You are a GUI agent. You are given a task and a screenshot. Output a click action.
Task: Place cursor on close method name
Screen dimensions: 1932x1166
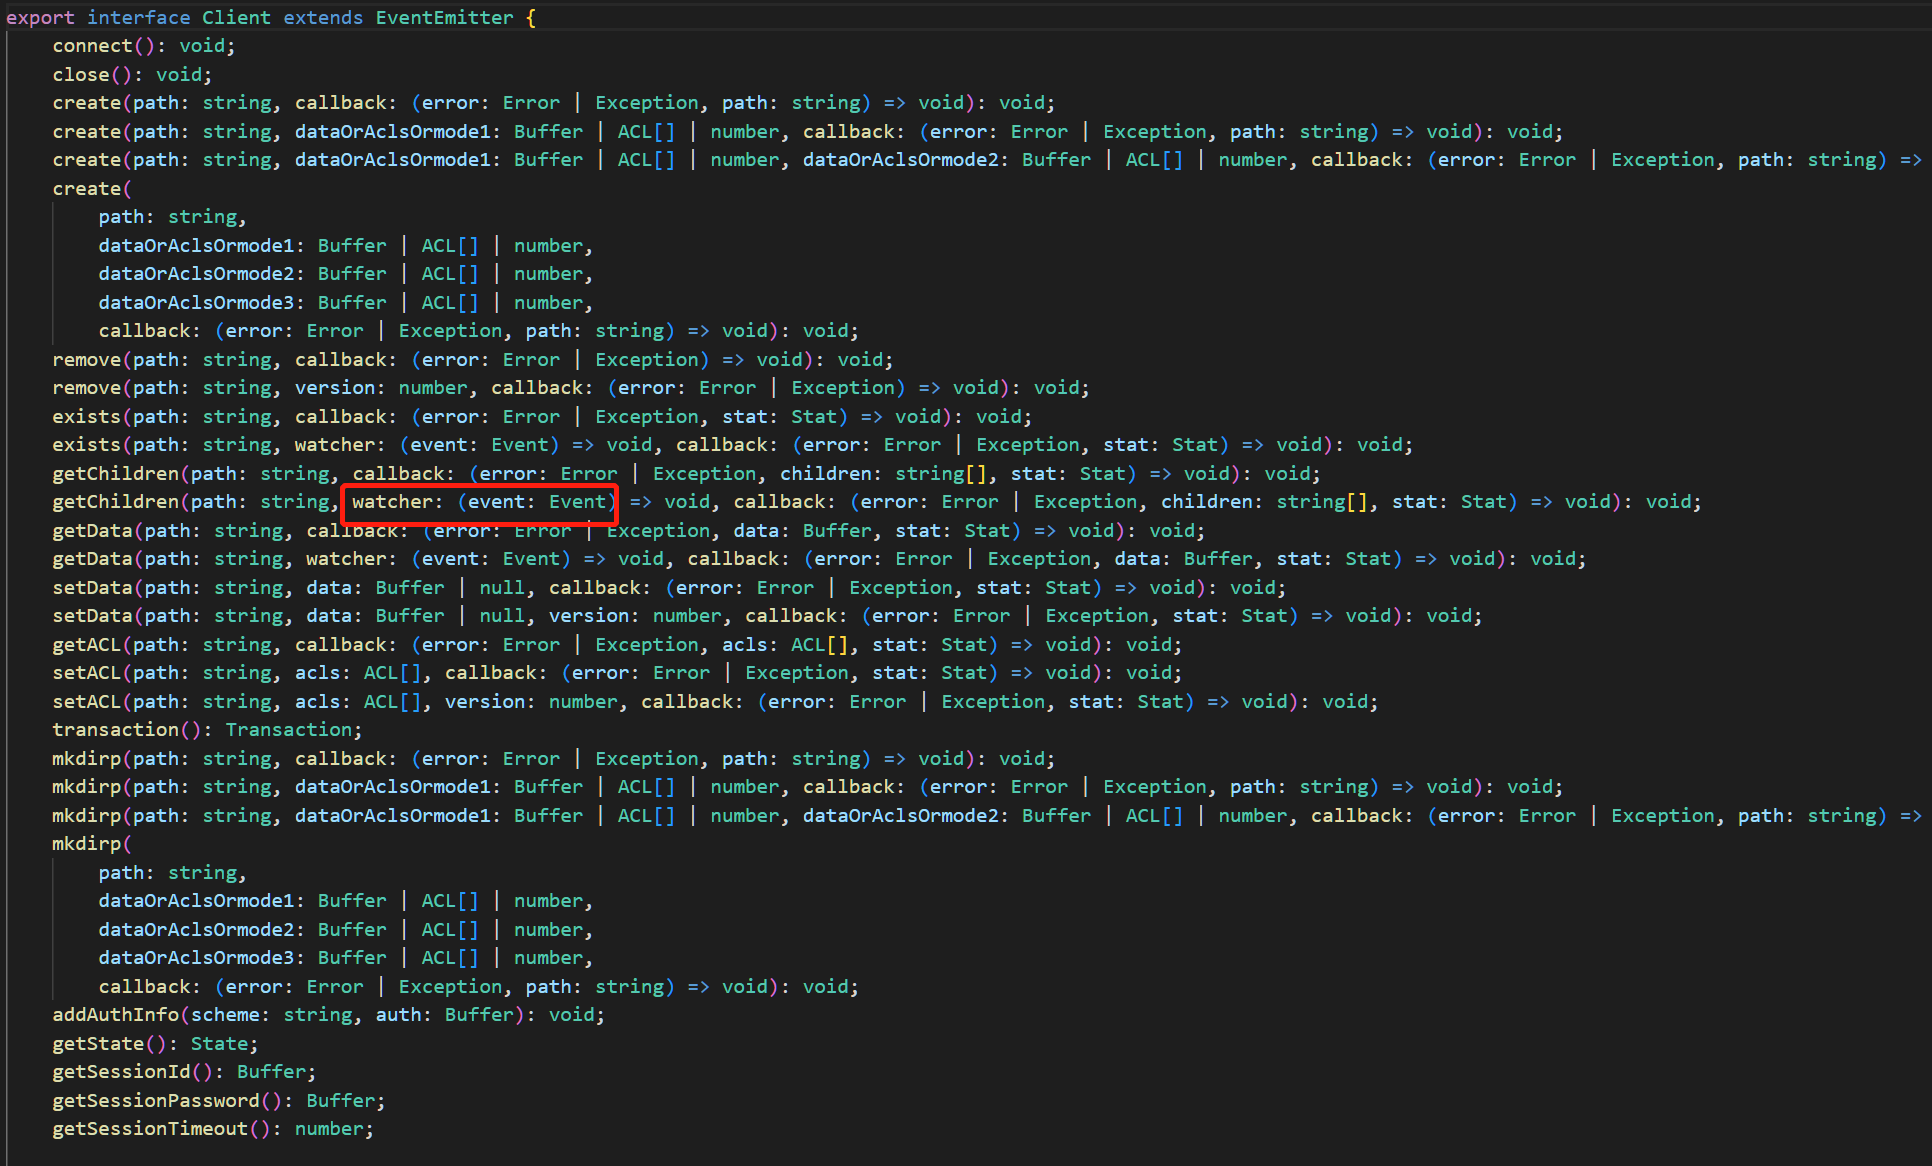coord(80,75)
